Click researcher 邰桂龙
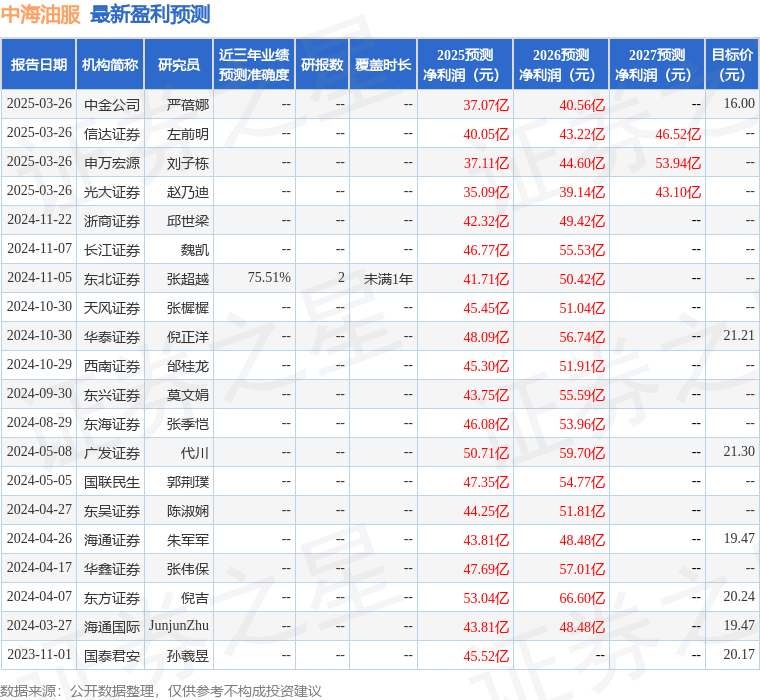 [x=188, y=366]
